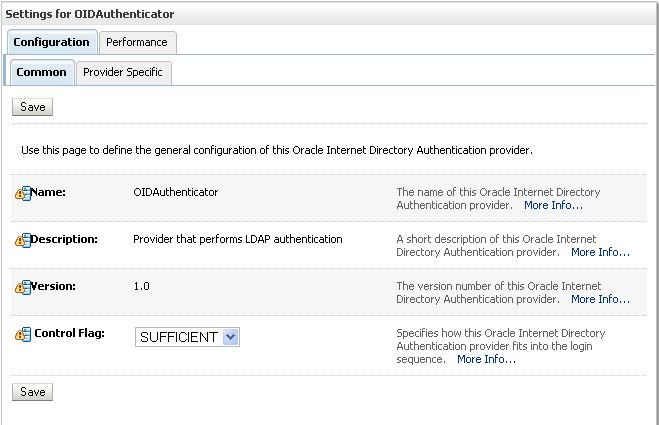Open More Info link for Name
This screenshot has width=659, height=425.
tap(553, 205)
